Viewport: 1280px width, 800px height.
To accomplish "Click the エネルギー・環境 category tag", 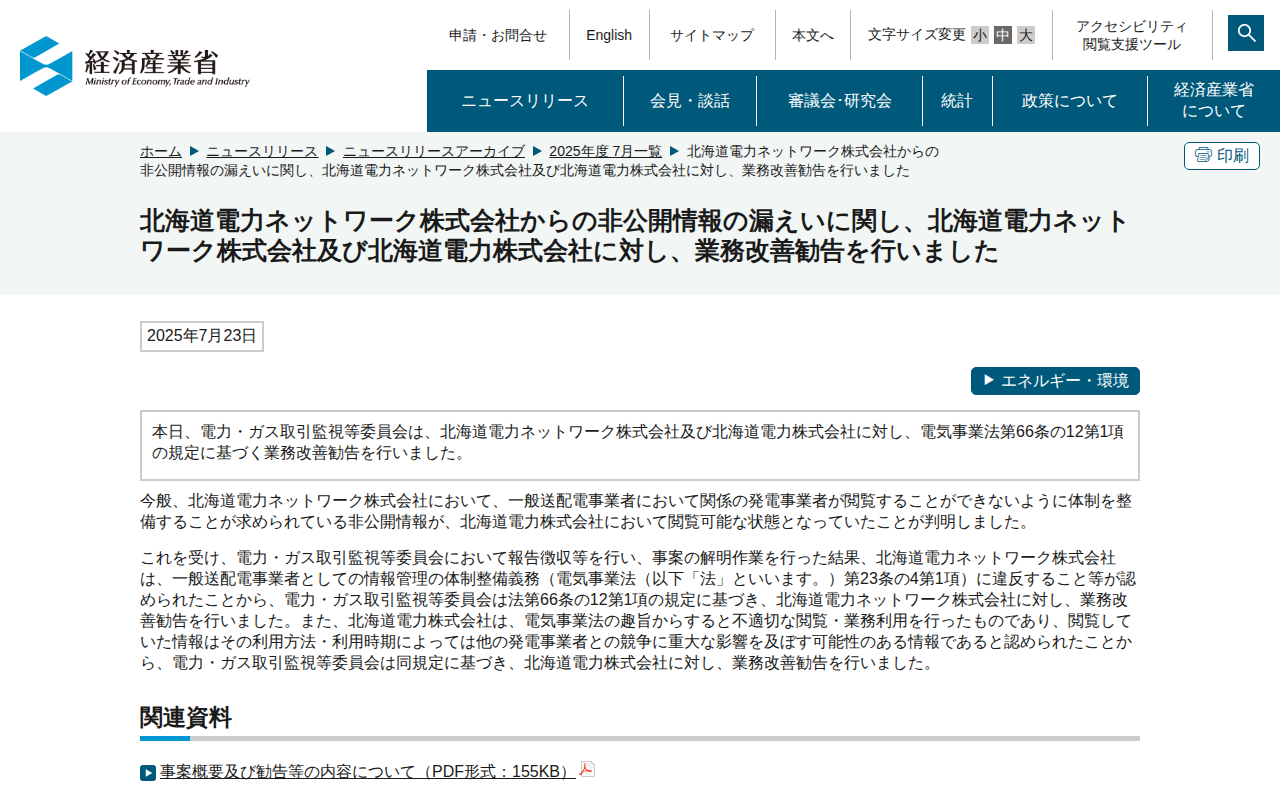I will [x=1055, y=381].
